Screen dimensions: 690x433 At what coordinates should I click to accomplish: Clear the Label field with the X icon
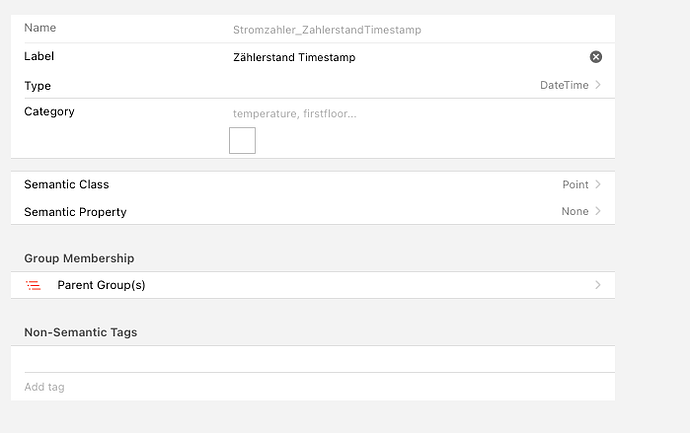[596, 57]
